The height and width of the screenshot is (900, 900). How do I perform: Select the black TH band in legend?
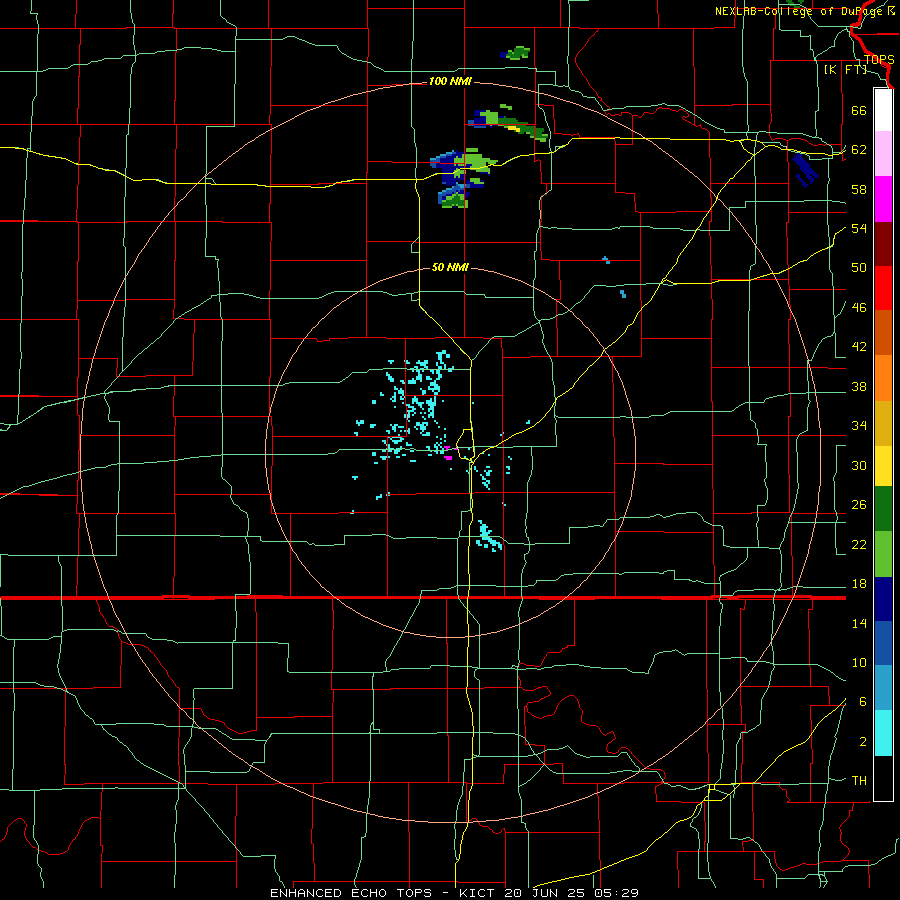tap(883, 778)
